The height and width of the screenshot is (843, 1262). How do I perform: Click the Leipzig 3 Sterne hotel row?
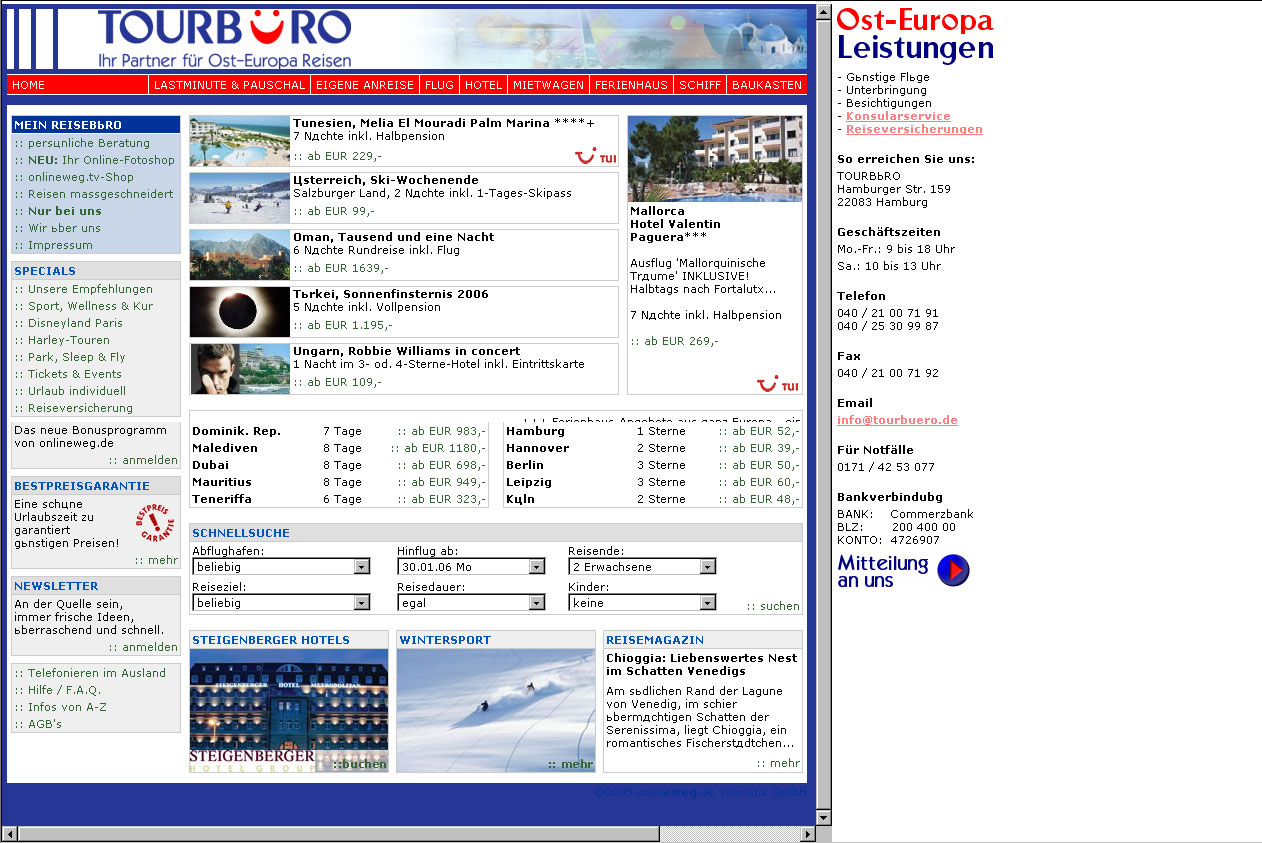click(x=653, y=482)
